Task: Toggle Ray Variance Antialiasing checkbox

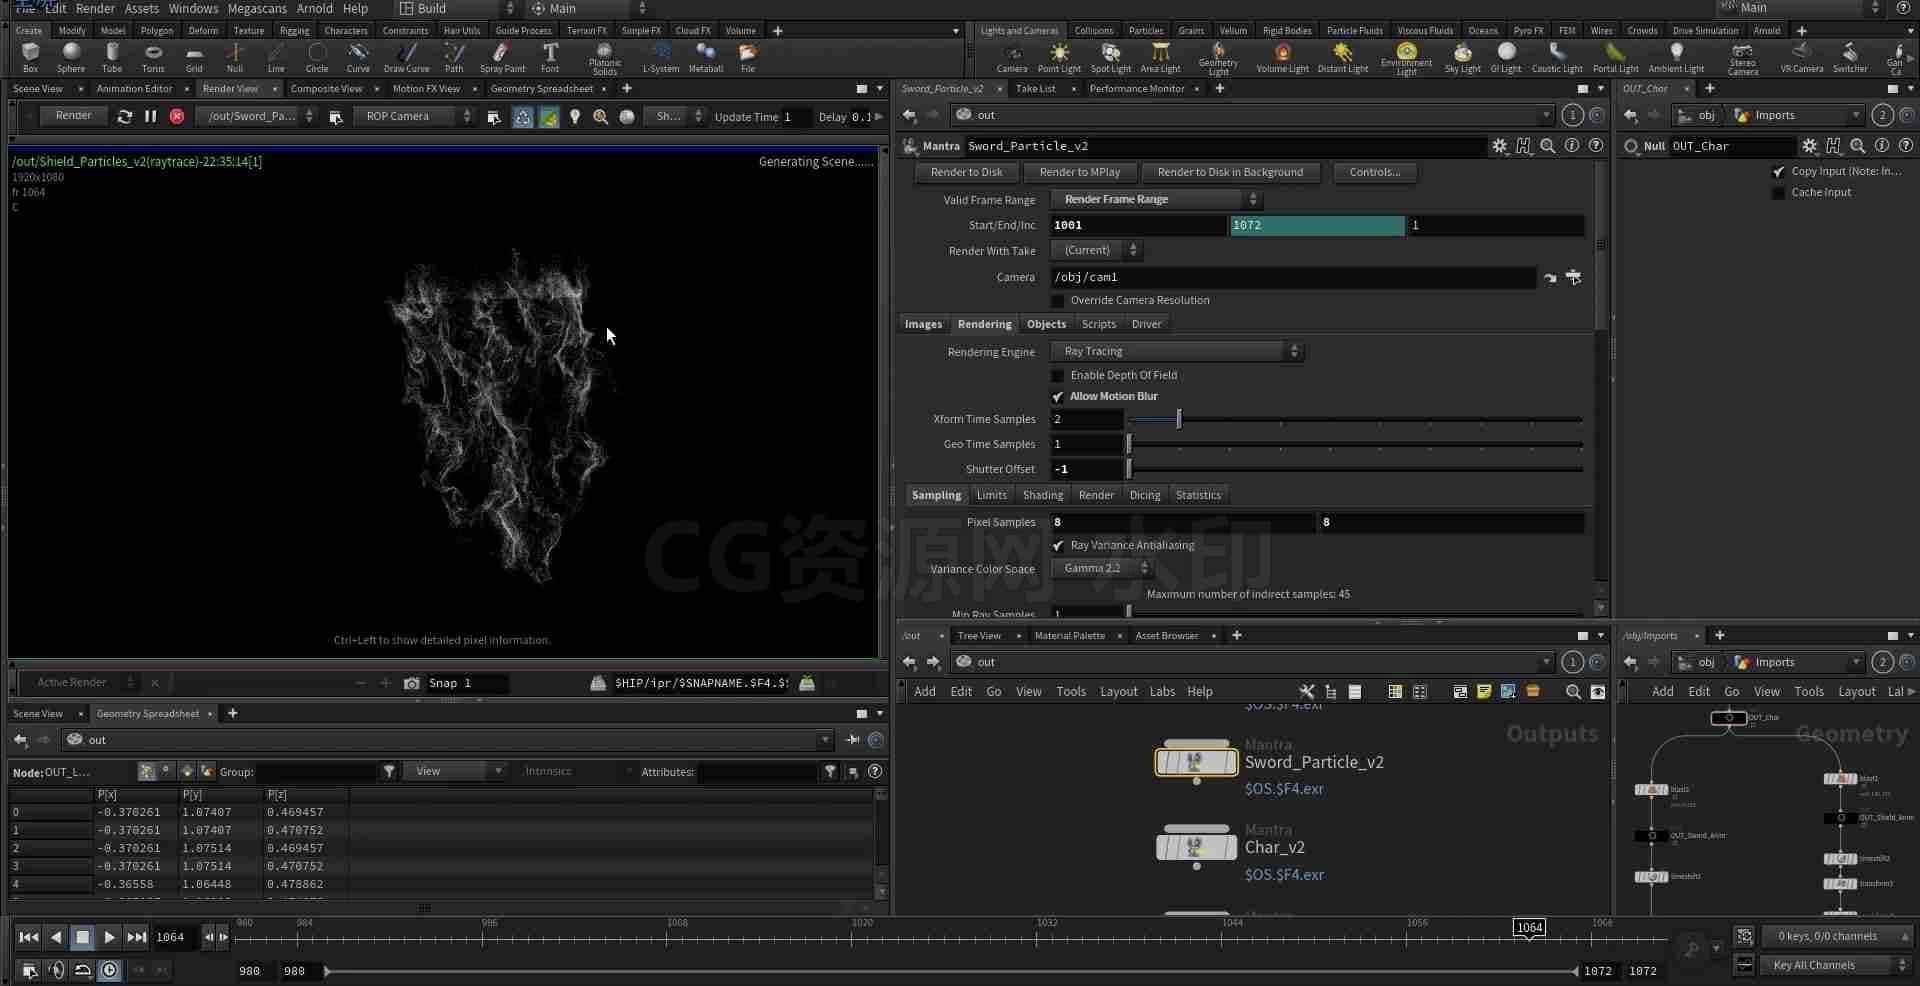Action: pos(1058,545)
